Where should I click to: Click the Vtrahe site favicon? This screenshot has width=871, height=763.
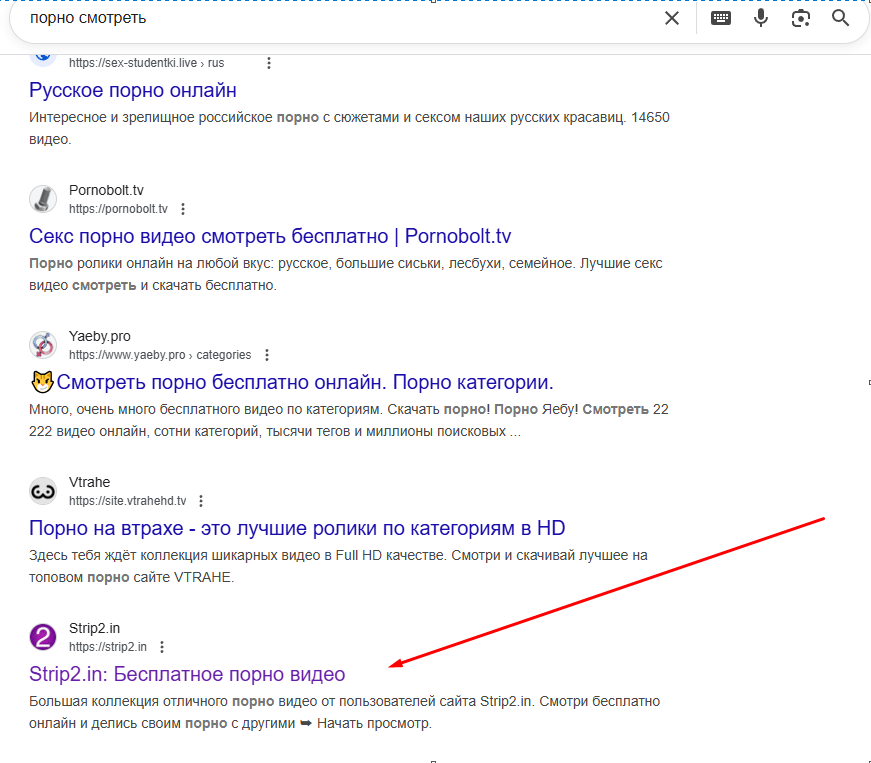coord(43,491)
